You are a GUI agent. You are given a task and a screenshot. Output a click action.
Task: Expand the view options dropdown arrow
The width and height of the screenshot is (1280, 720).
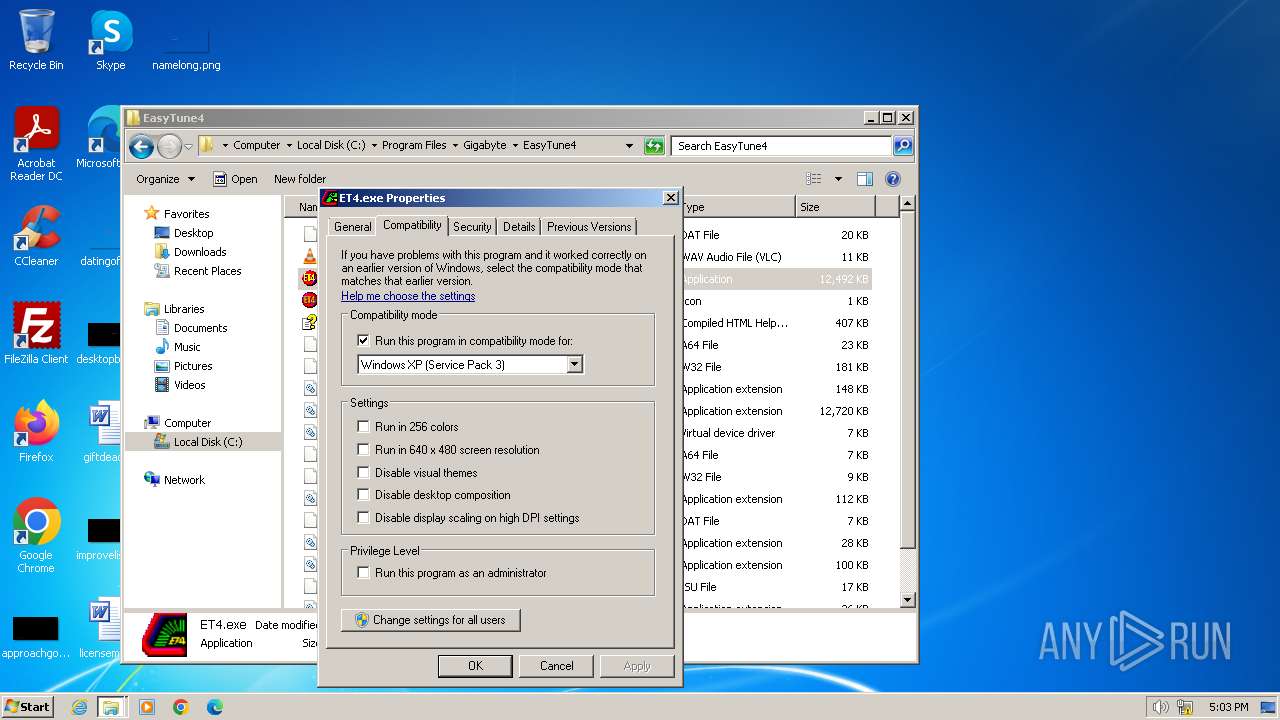pyautogui.click(x=838, y=179)
